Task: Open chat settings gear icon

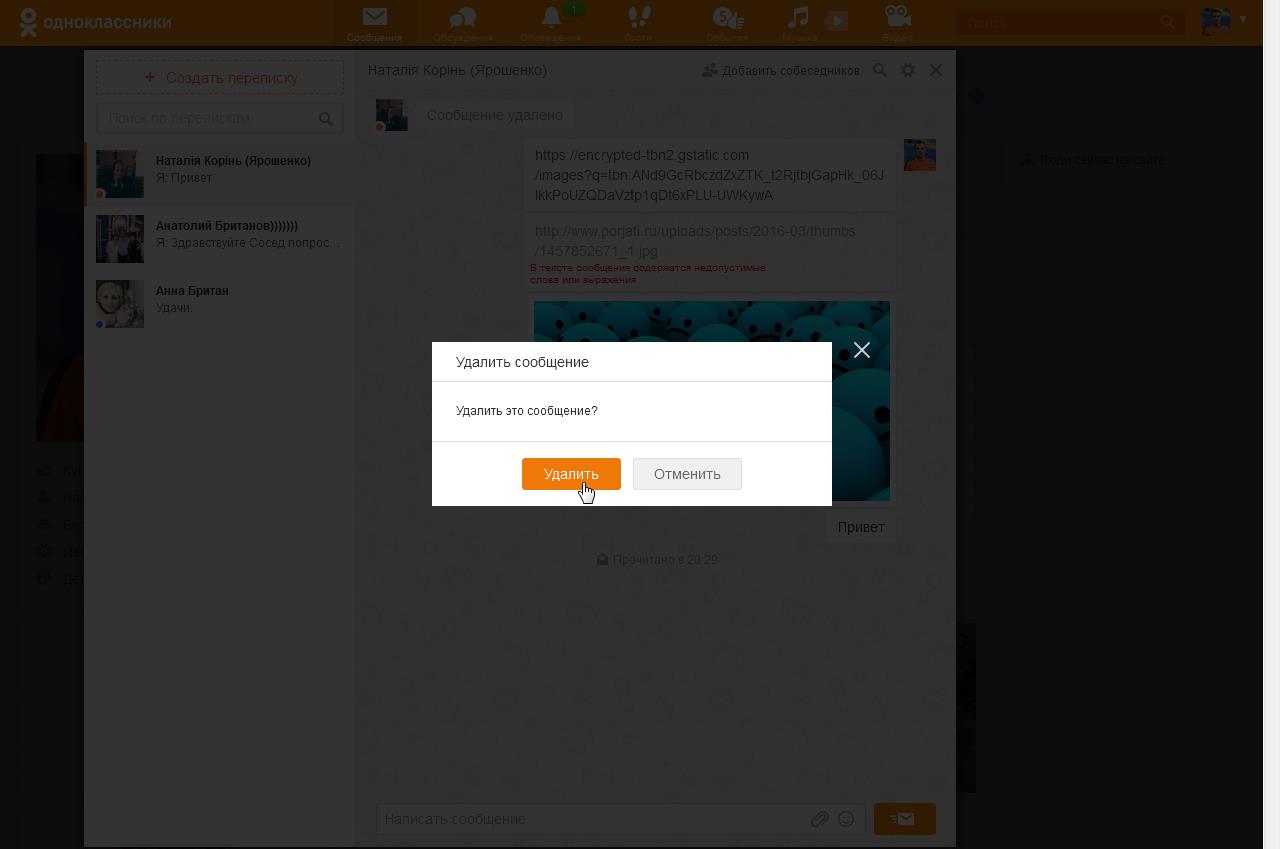Action: (908, 70)
